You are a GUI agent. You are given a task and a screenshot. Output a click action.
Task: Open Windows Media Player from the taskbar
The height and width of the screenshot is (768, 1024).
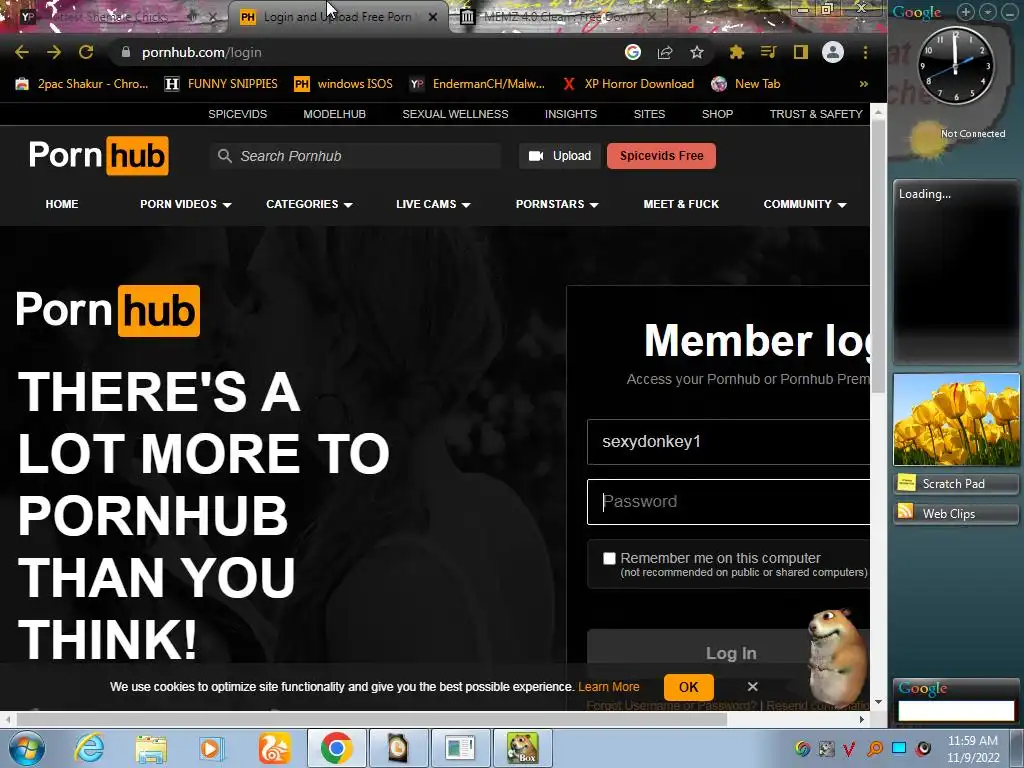(x=212, y=748)
